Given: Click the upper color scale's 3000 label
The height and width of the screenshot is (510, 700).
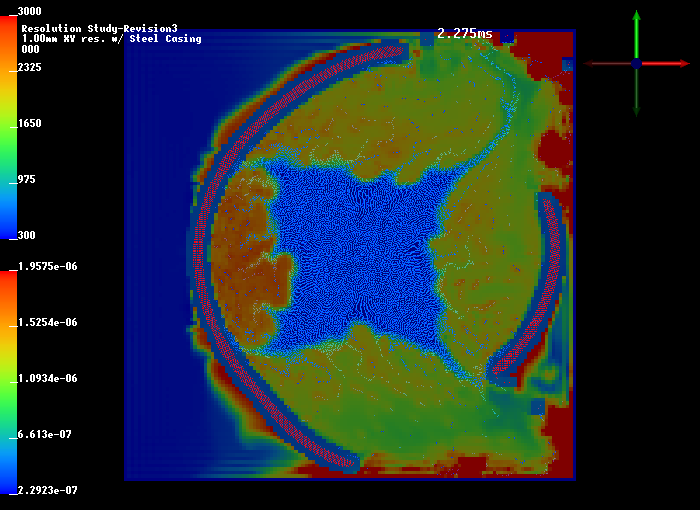Looking at the screenshot, I should point(29,11).
